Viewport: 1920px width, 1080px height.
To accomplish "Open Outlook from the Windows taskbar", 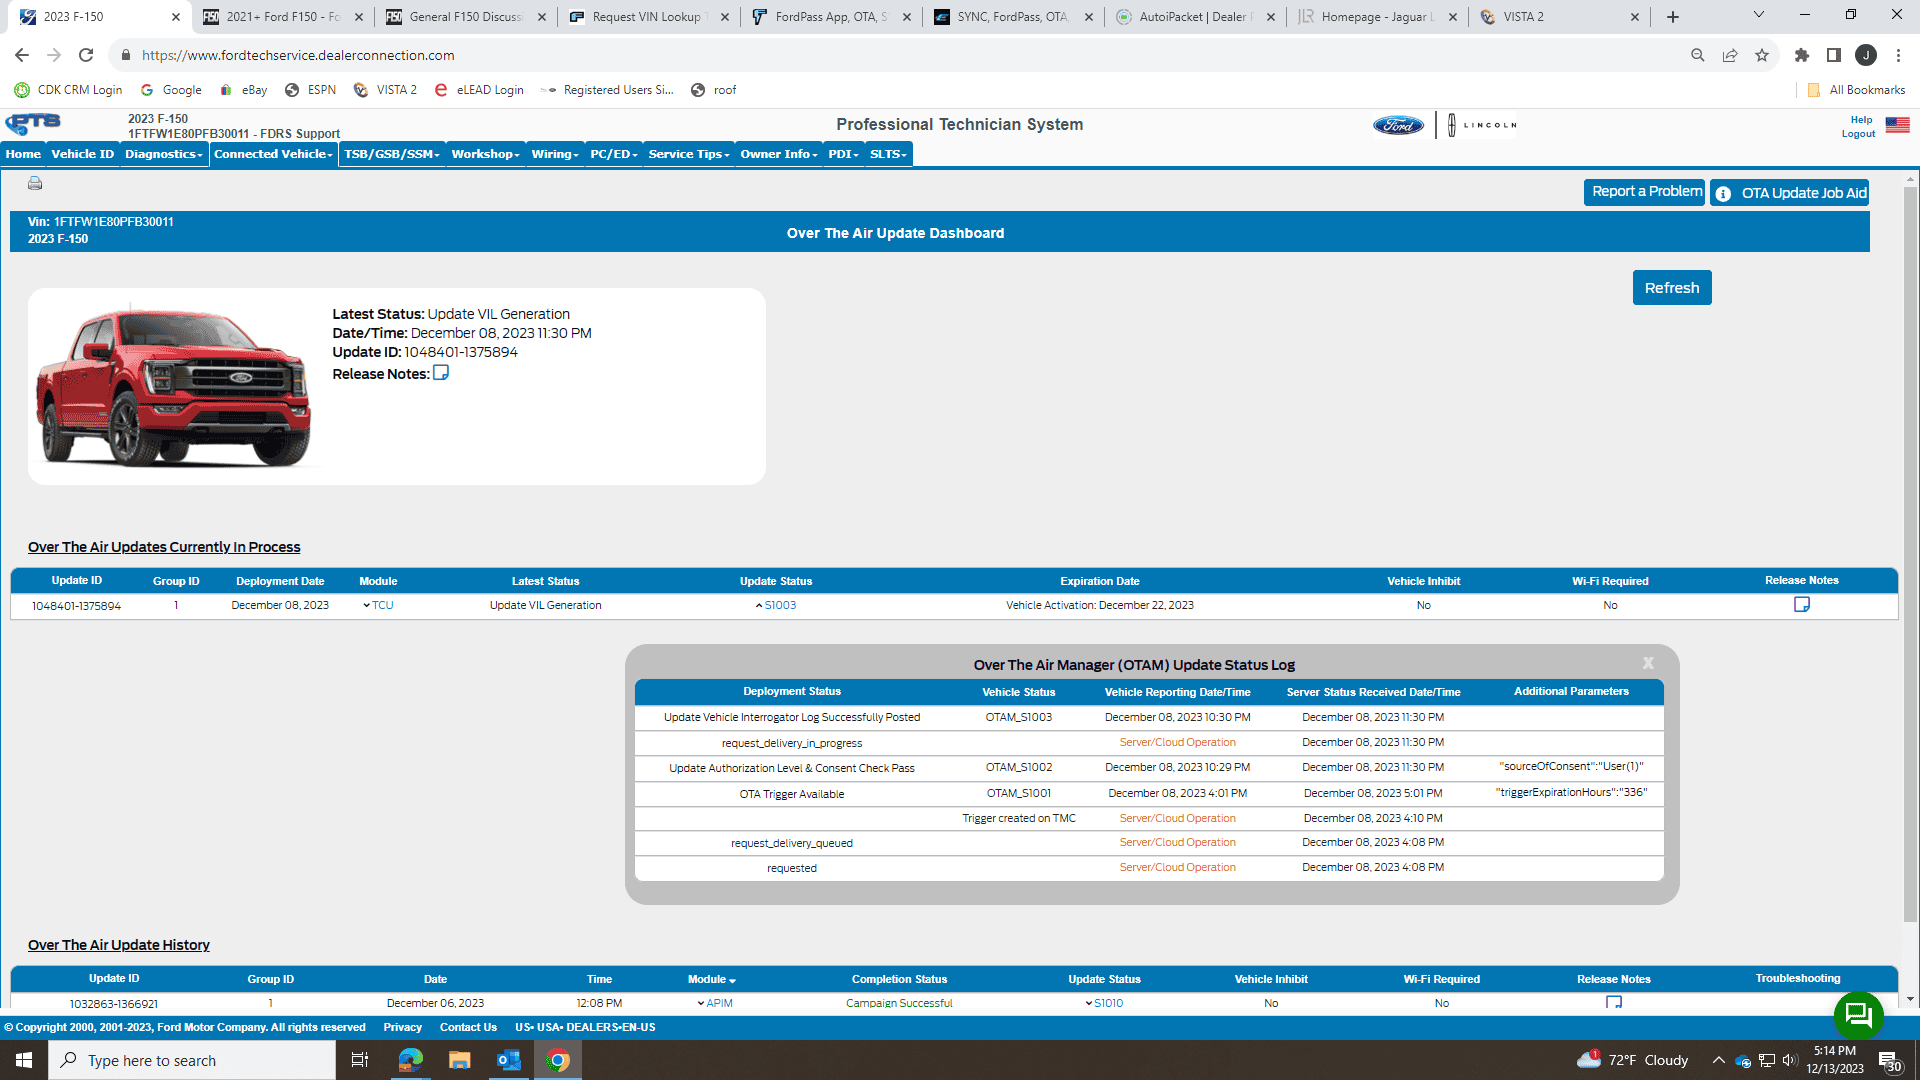I will (508, 1060).
